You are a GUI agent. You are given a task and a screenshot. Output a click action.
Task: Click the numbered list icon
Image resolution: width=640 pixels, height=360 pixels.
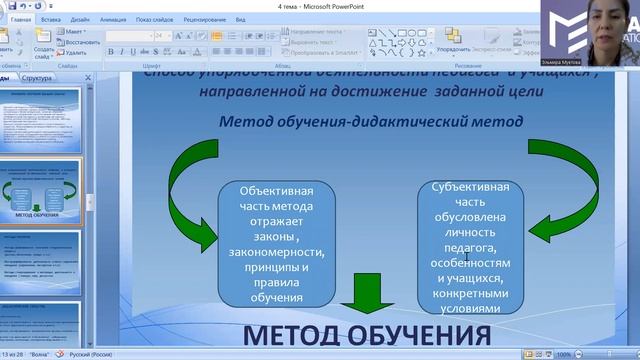(x=233, y=36)
